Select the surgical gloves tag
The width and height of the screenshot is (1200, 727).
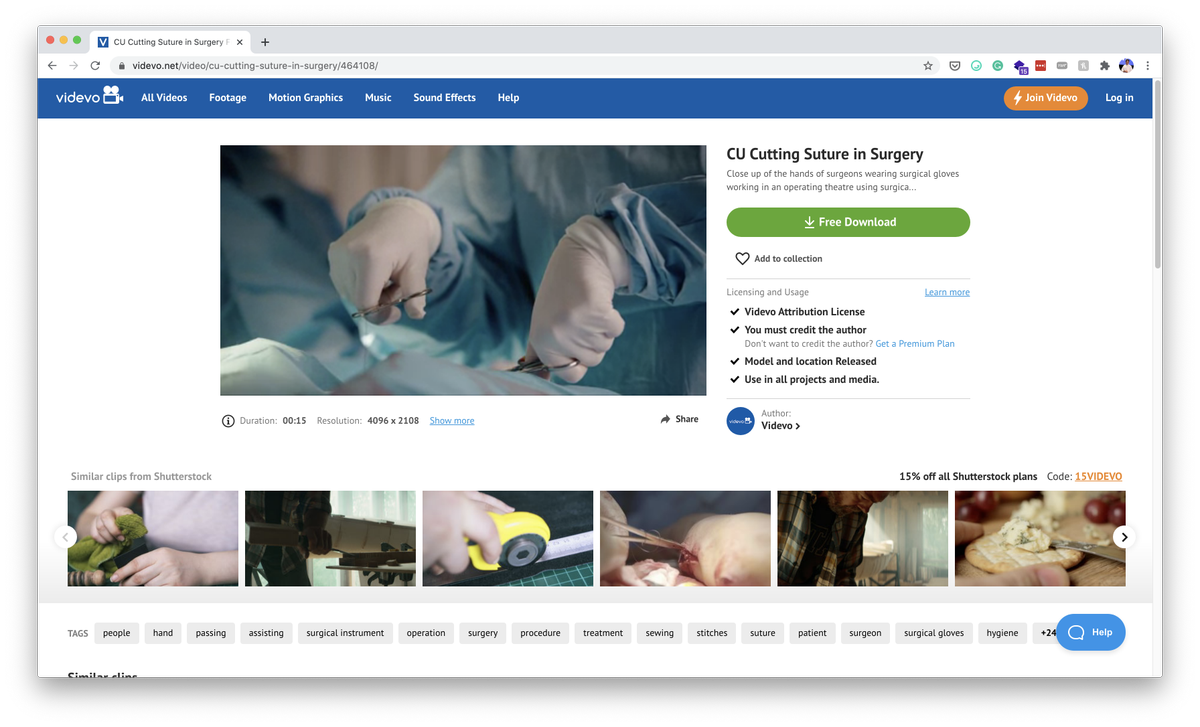point(934,633)
